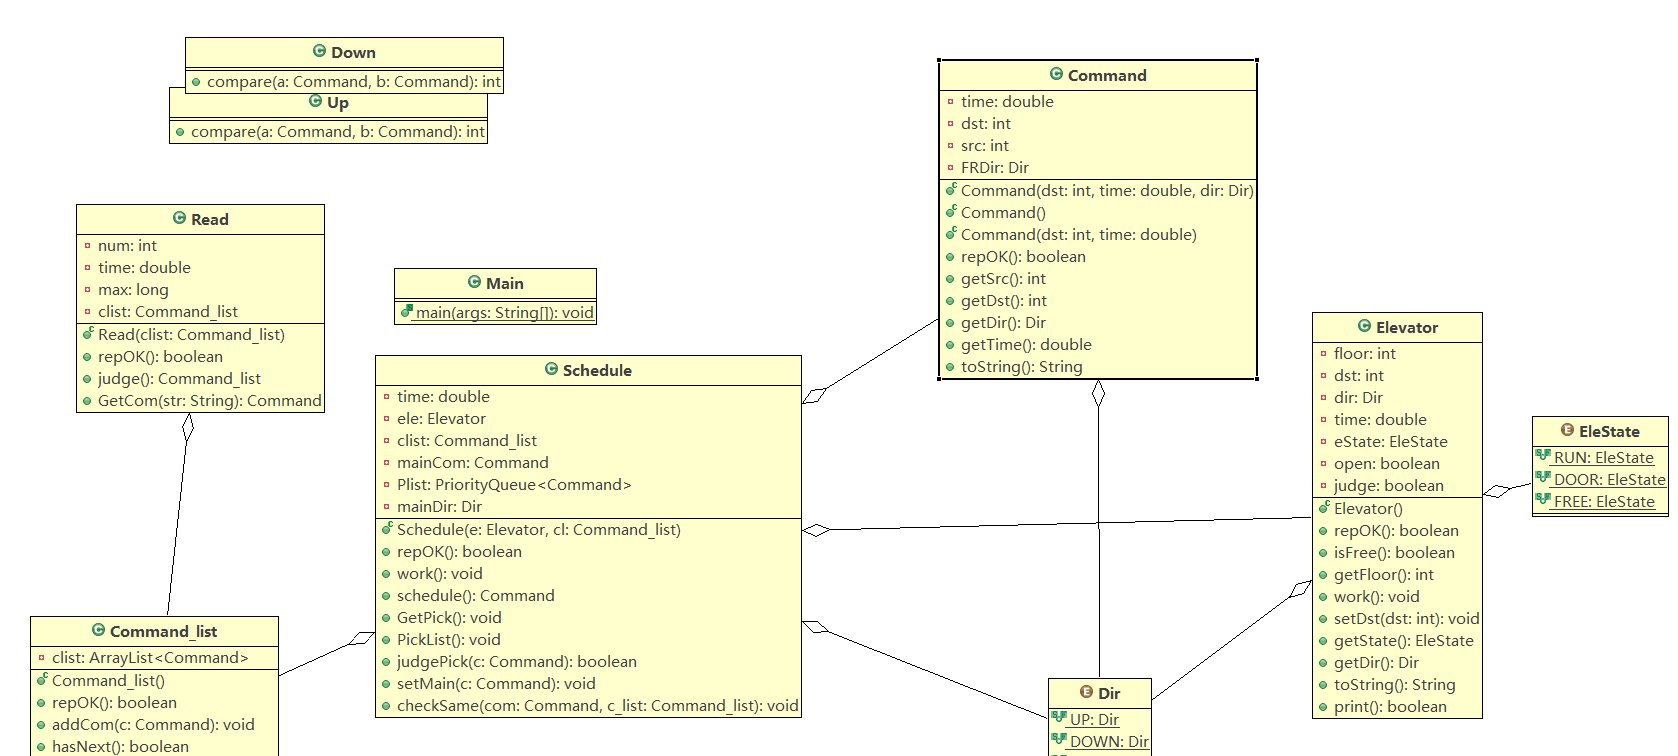Click the class icon beside Elevator title
1678x756 pixels.
pos(1364,326)
